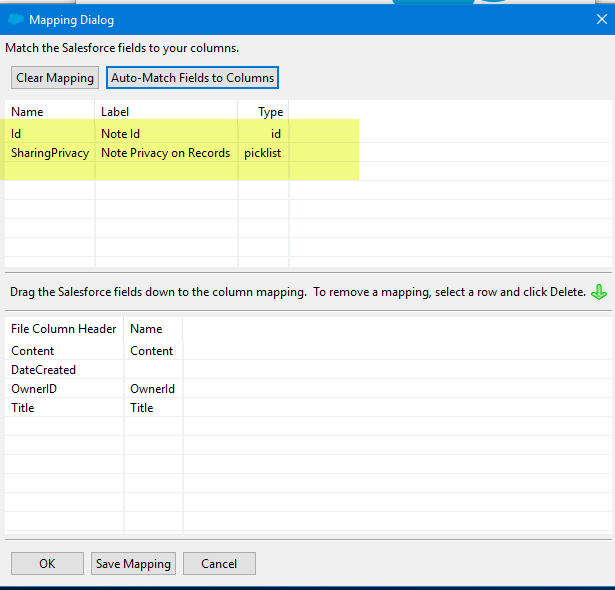Click the Save Mapping button
Image resolution: width=615 pixels, height=590 pixels.
[x=133, y=564]
